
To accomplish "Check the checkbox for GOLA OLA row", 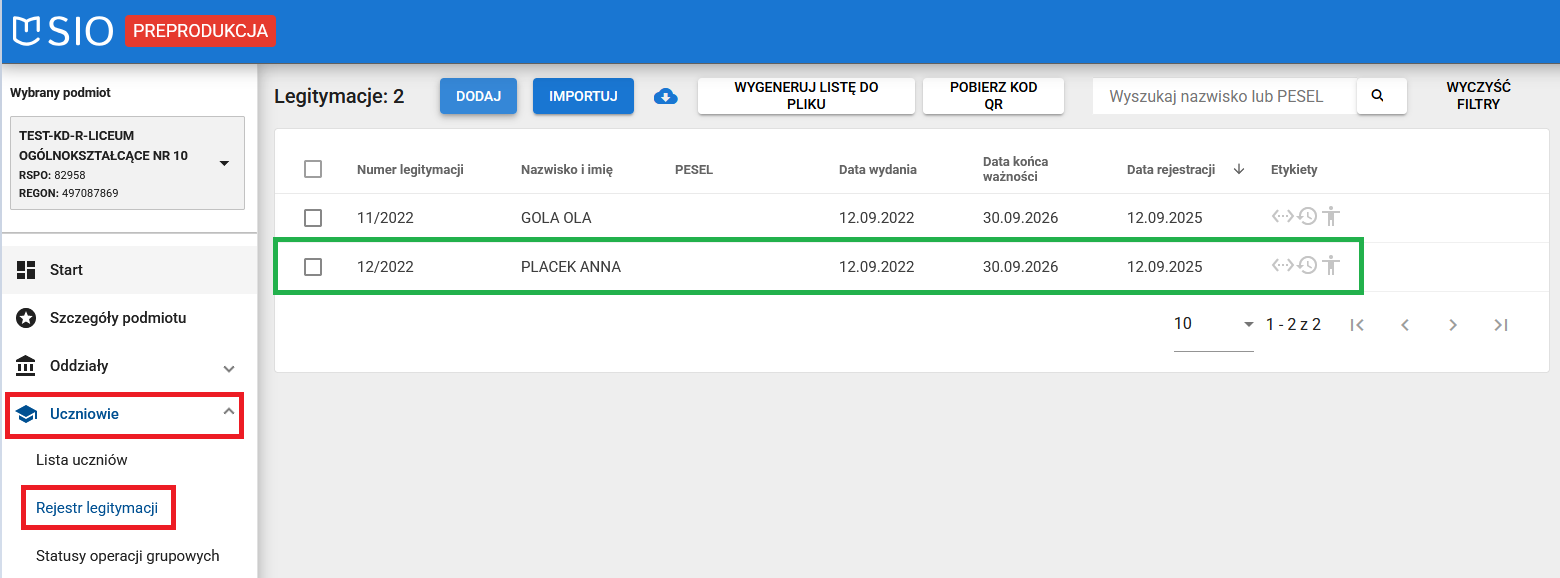I will [313, 216].
